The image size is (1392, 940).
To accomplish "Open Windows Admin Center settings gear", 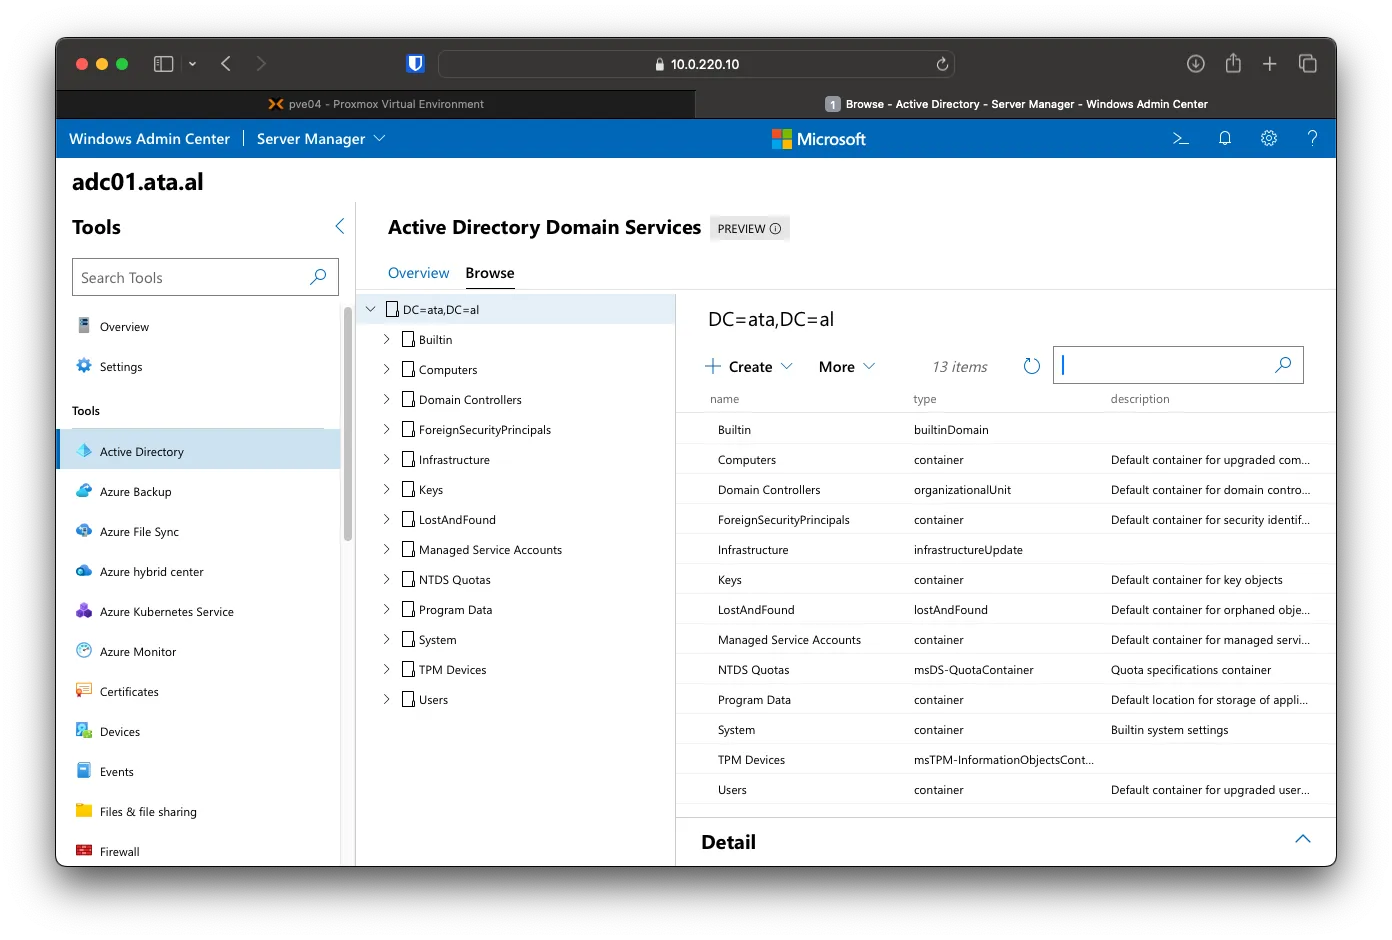I will point(1269,139).
